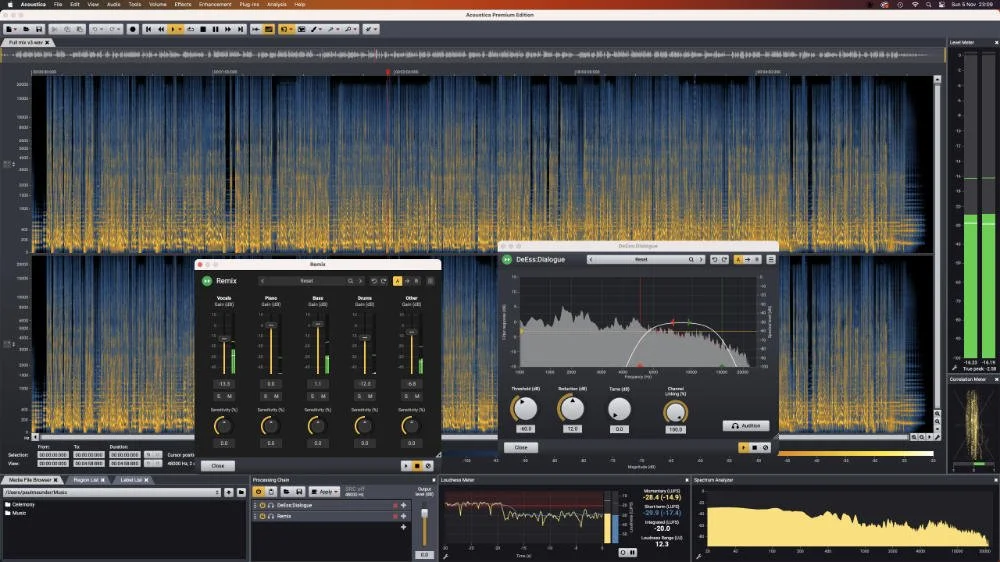Viewport: 1000px width, 562px height.
Task: Start recording with the Record button
Action: tap(133, 29)
